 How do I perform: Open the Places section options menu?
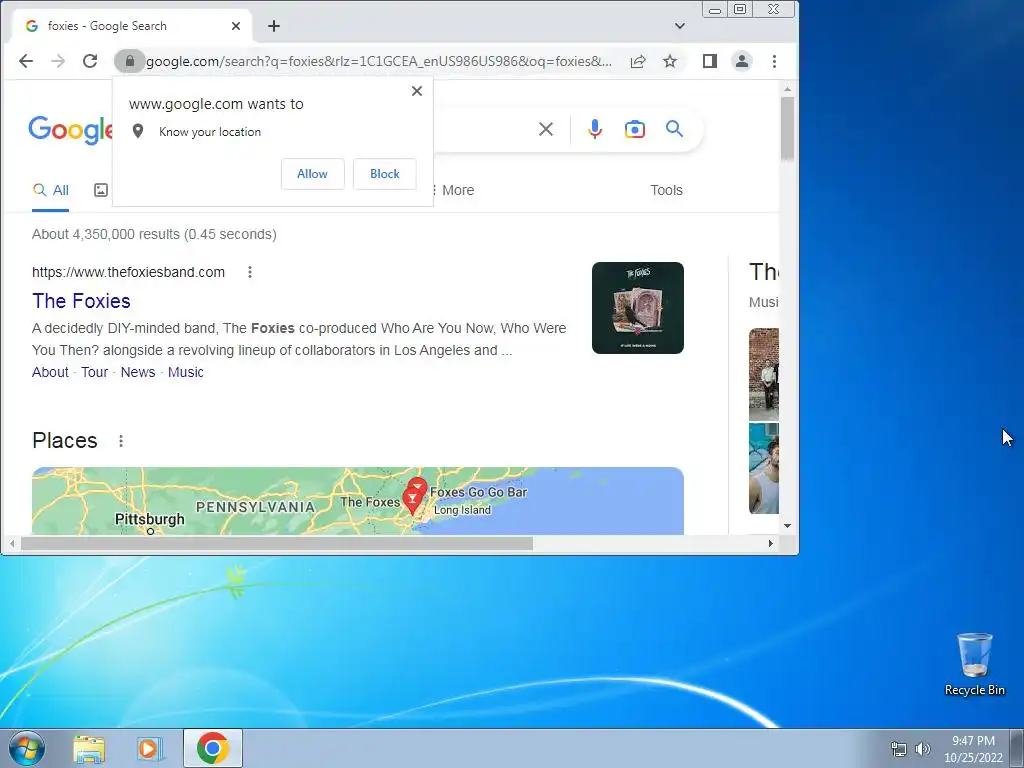121,441
